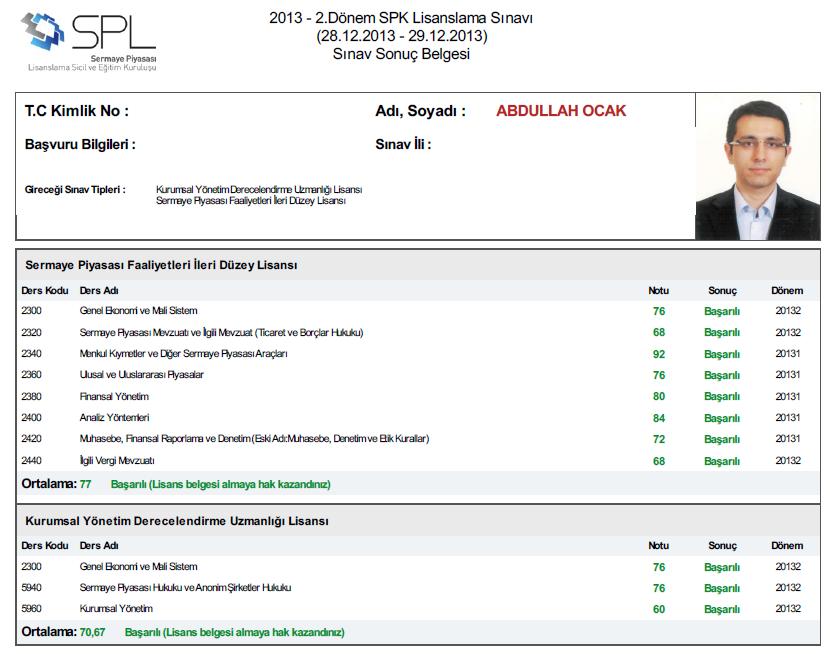Click the 'Adı, Soyadı :' label
Image resolution: width=830 pixels, height=654 pixels.
click(x=421, y=111)
